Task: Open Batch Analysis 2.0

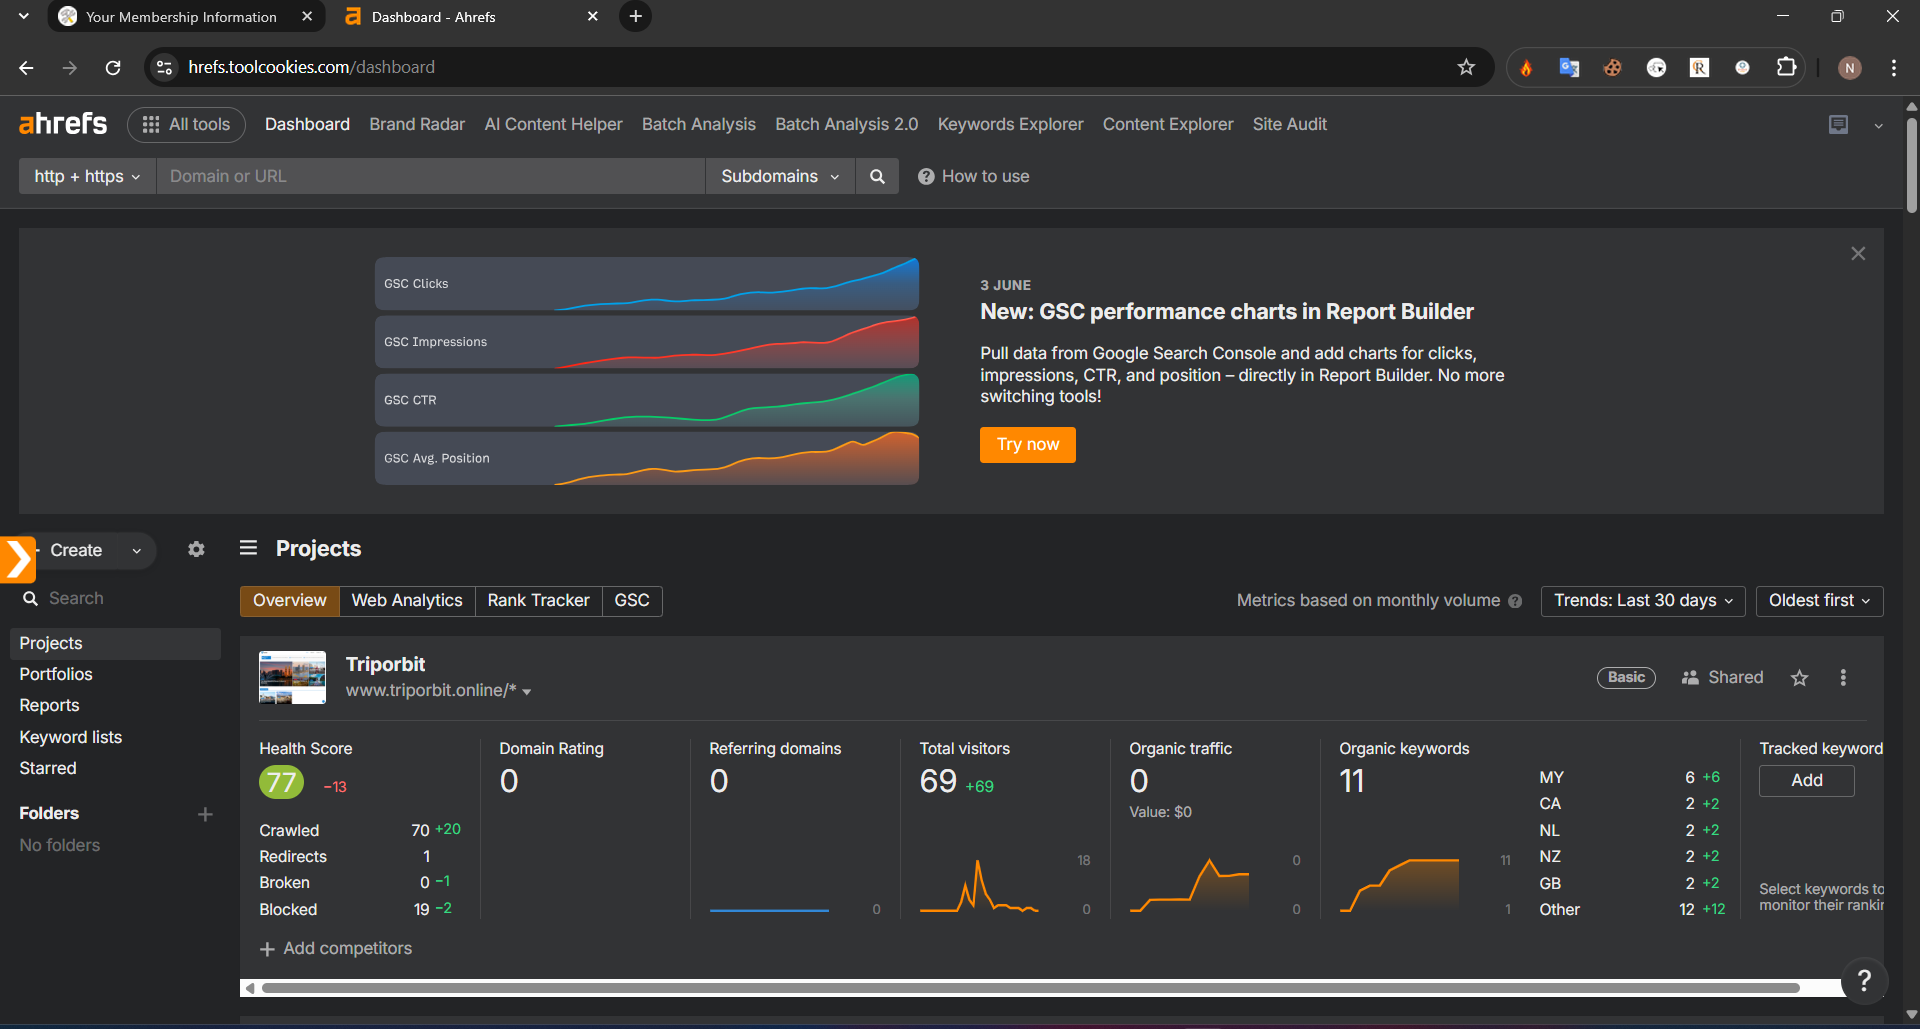Action: (x=846, y=124)
